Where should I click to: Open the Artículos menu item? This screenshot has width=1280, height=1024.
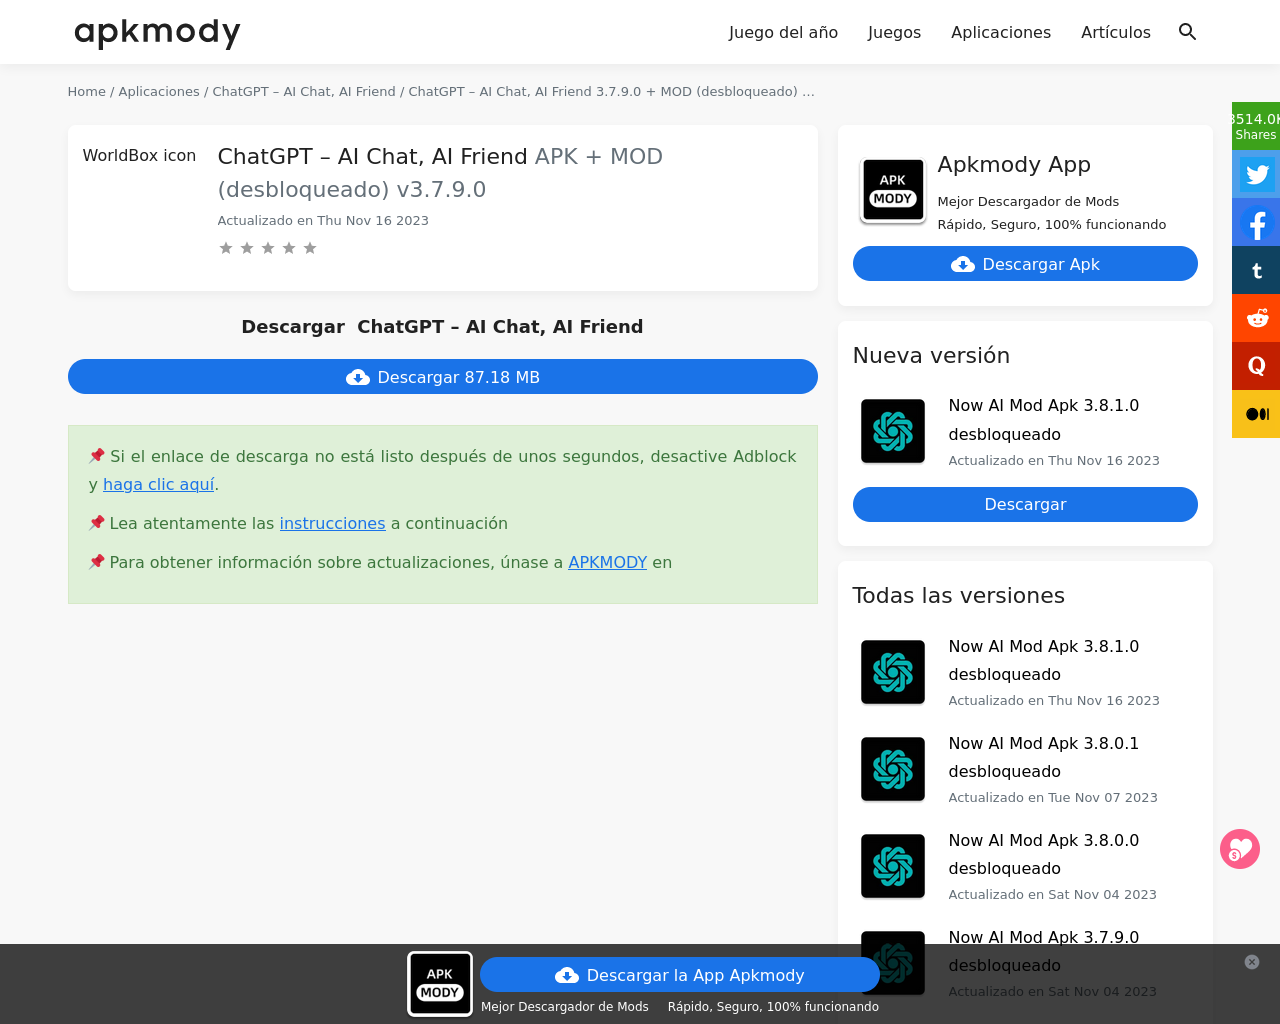point(1116,32)
